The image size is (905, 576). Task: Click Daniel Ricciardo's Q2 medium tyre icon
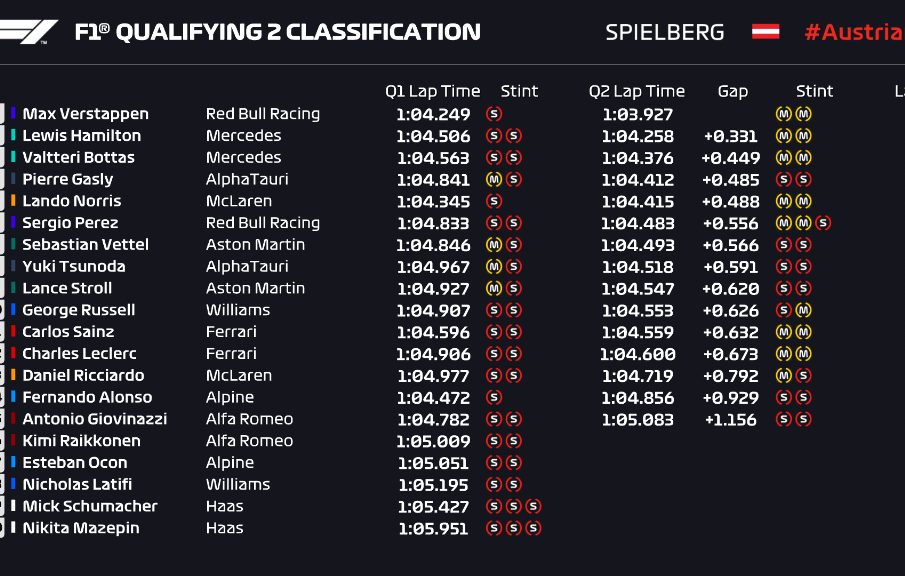tap(784, 376)
